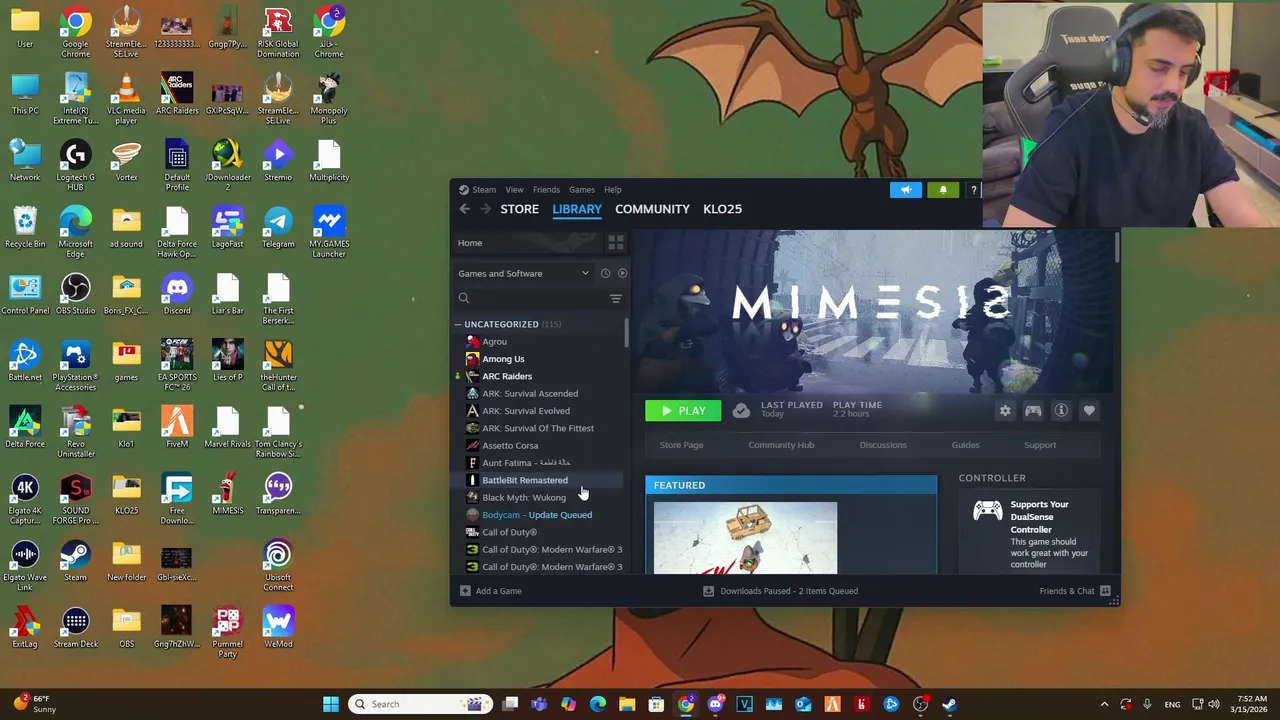Switch to the STORE tab

click(x=519, y=209)
